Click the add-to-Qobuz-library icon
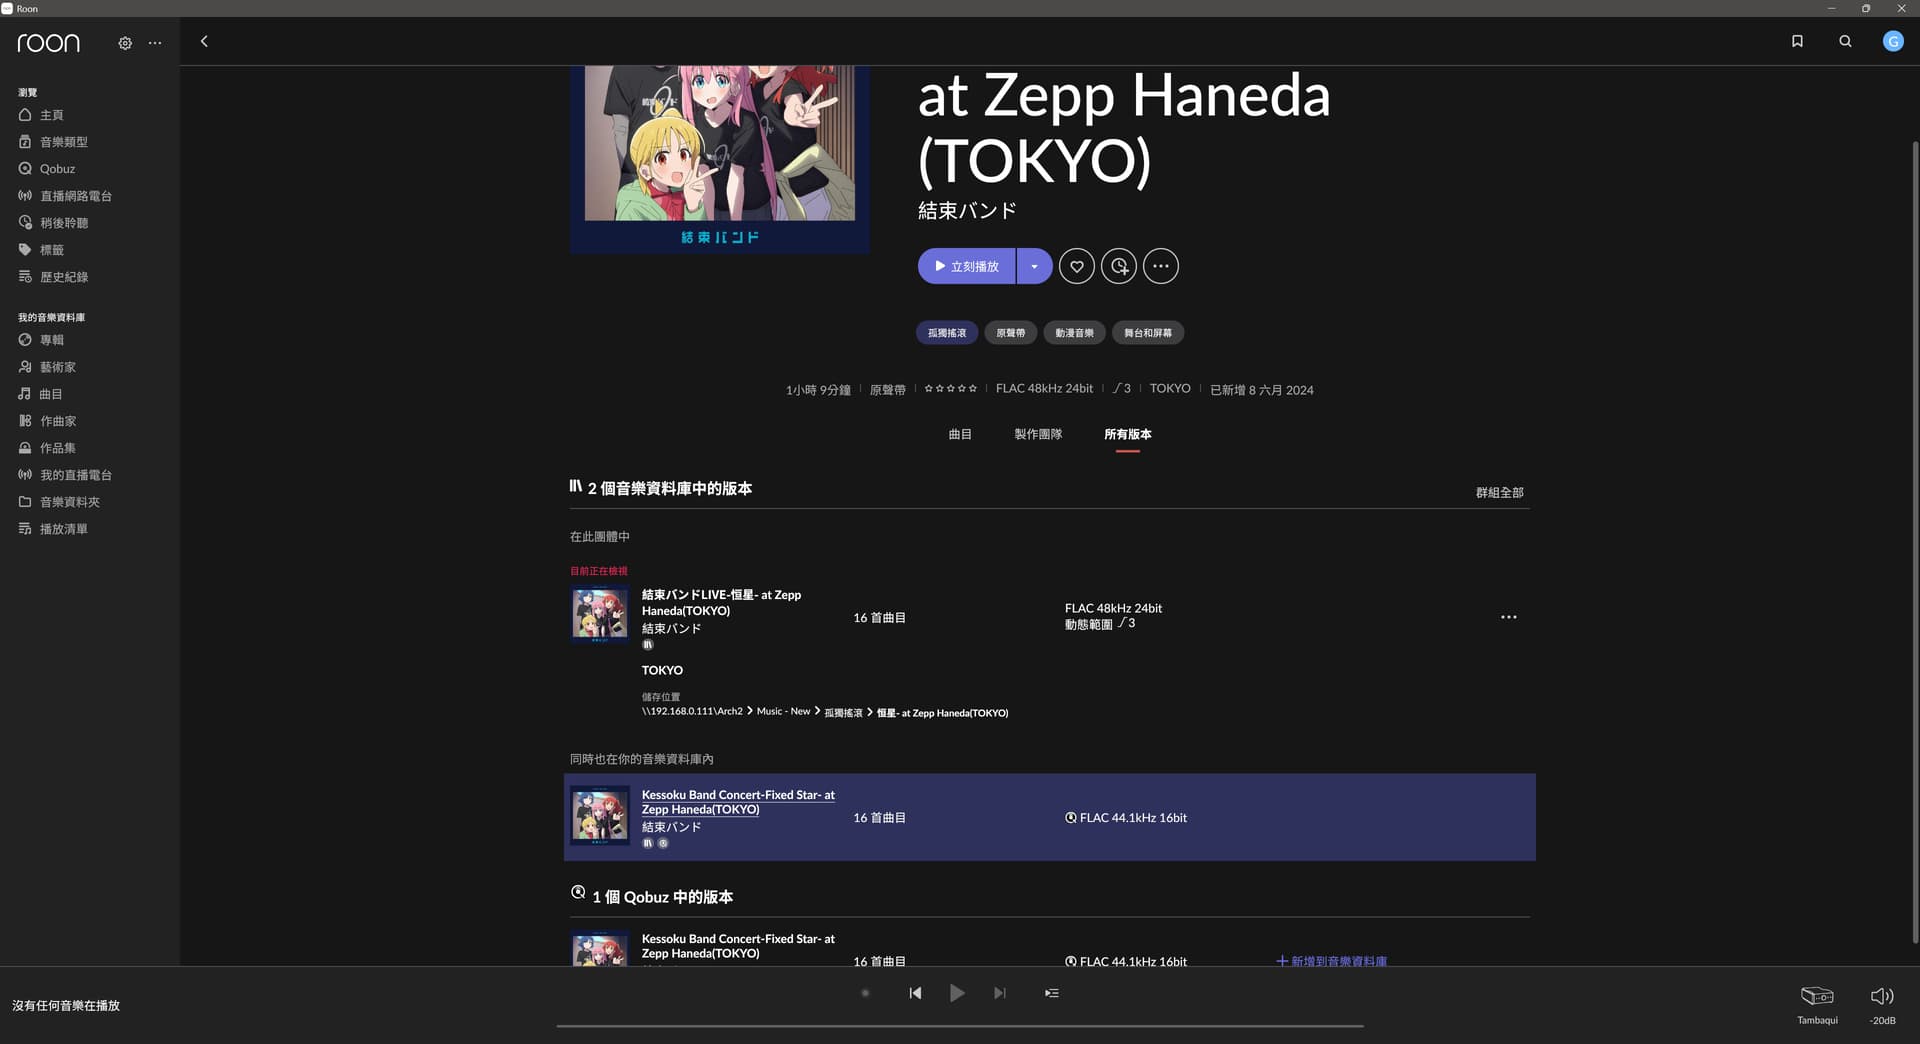This screenshot has height=1044, width=1920. [x=1119, y=266]
